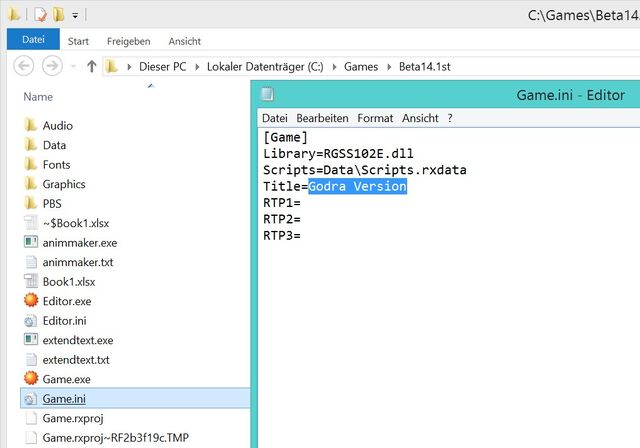Select the animmaker.exe file icon
Screen dimensions: 640x448
point(31,242)
